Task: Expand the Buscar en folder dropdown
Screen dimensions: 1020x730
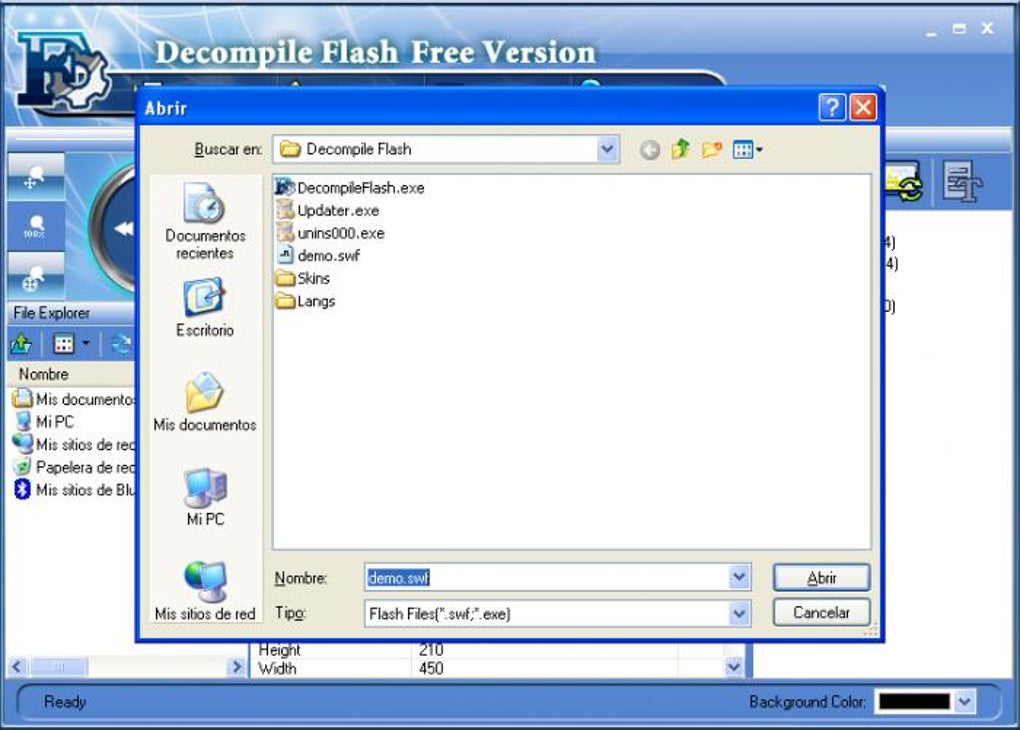Action: pos(606,150)
